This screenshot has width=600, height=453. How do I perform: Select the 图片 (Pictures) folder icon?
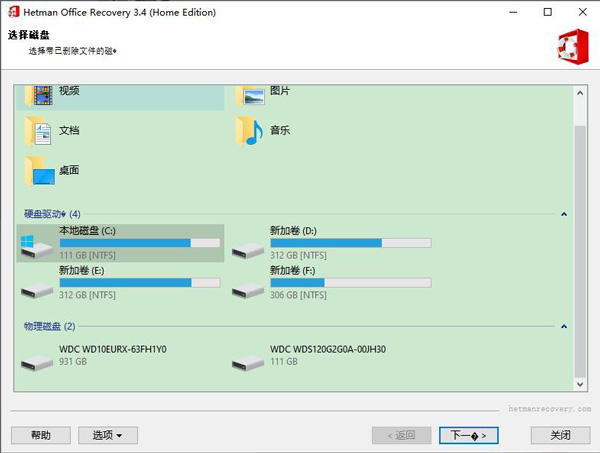pyautogui.click(x=250, y=96)
